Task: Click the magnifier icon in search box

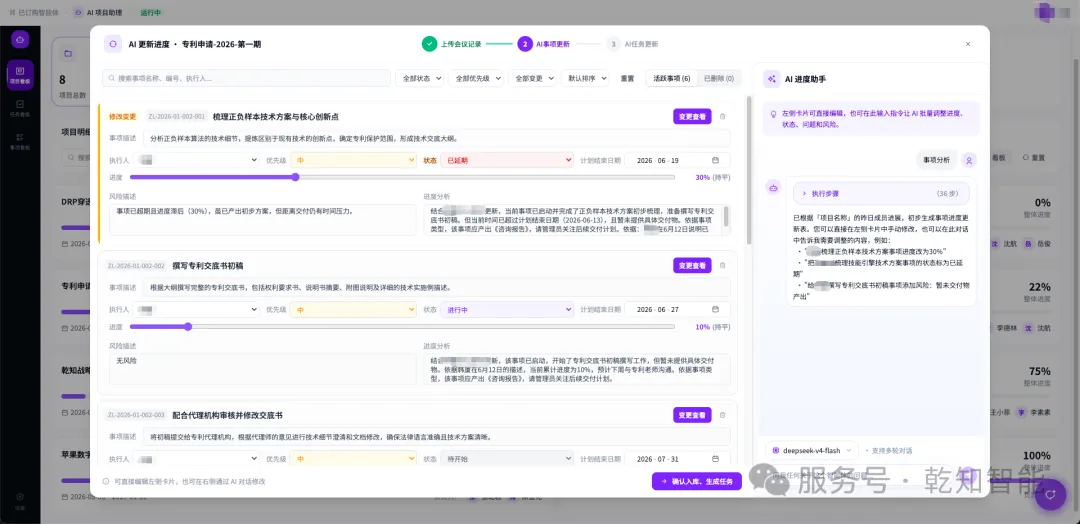Action: point(111,78)
